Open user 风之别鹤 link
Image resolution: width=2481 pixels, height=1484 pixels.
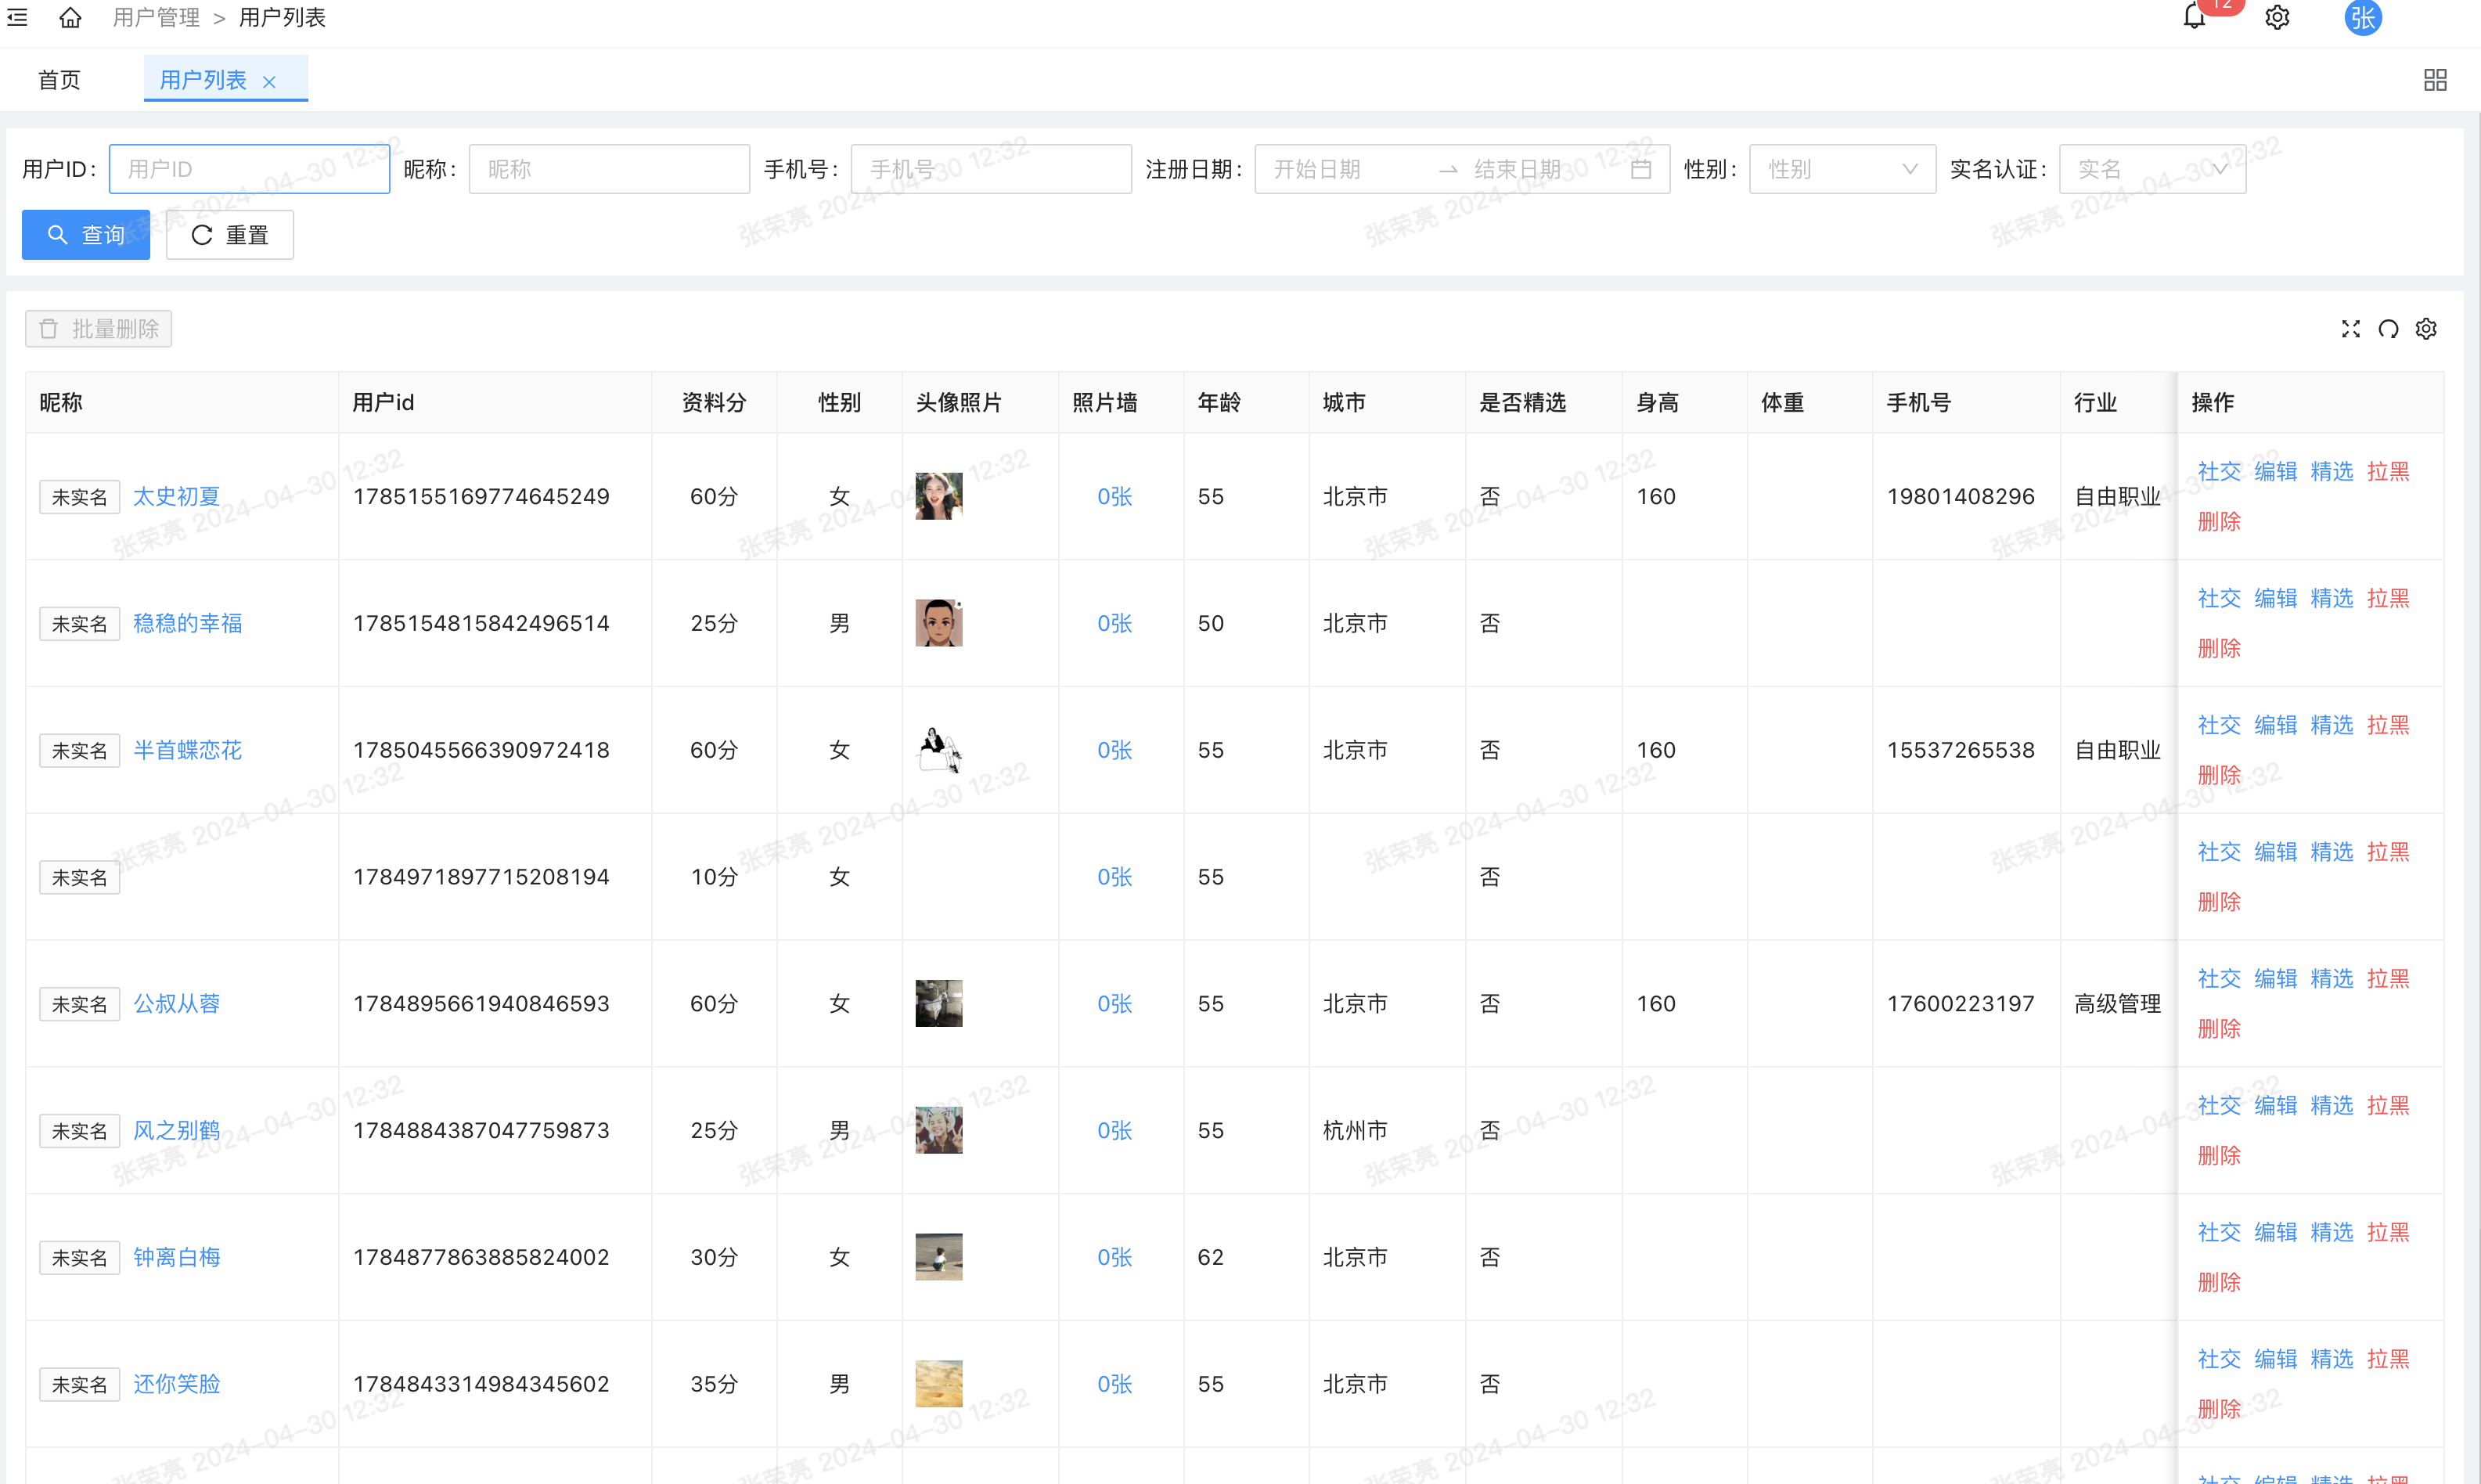177,1130
